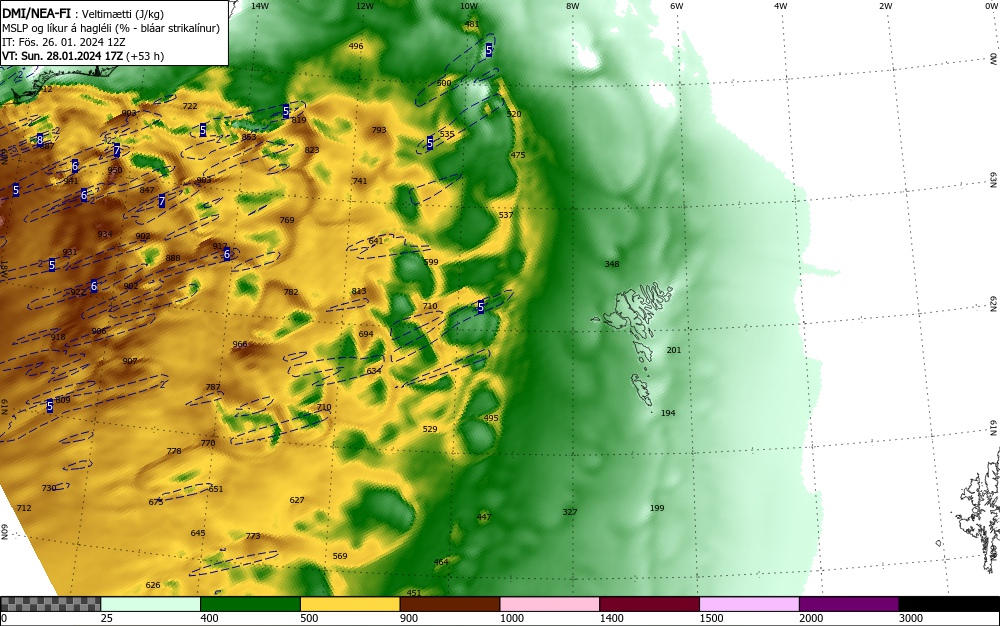1000x626 pixels.
Task: Click the map value 327
Action: coord(570,512)
